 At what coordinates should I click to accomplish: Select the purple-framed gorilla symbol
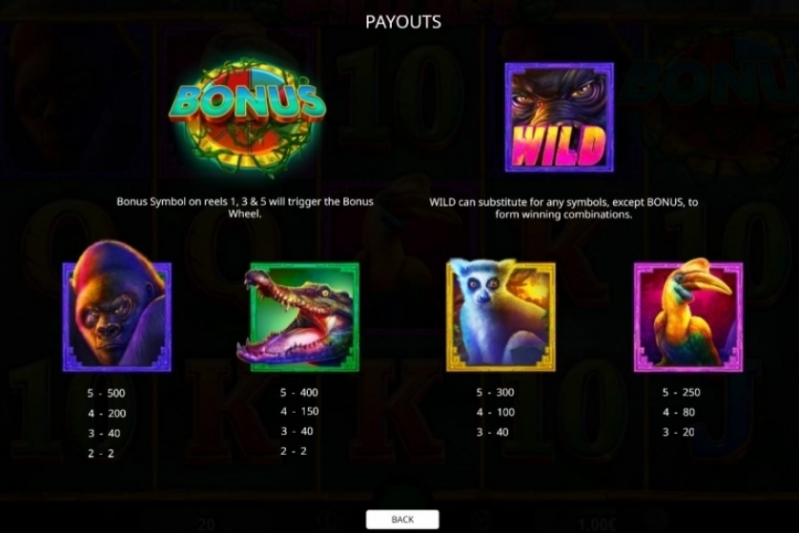(x=117, y=306)
